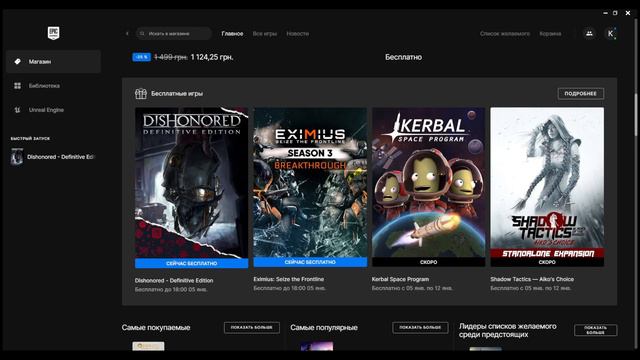Image resolution: width=640 pixels, height=360 pixels.
Task: Switch to the Главное tab
Action: click(232, 33)
